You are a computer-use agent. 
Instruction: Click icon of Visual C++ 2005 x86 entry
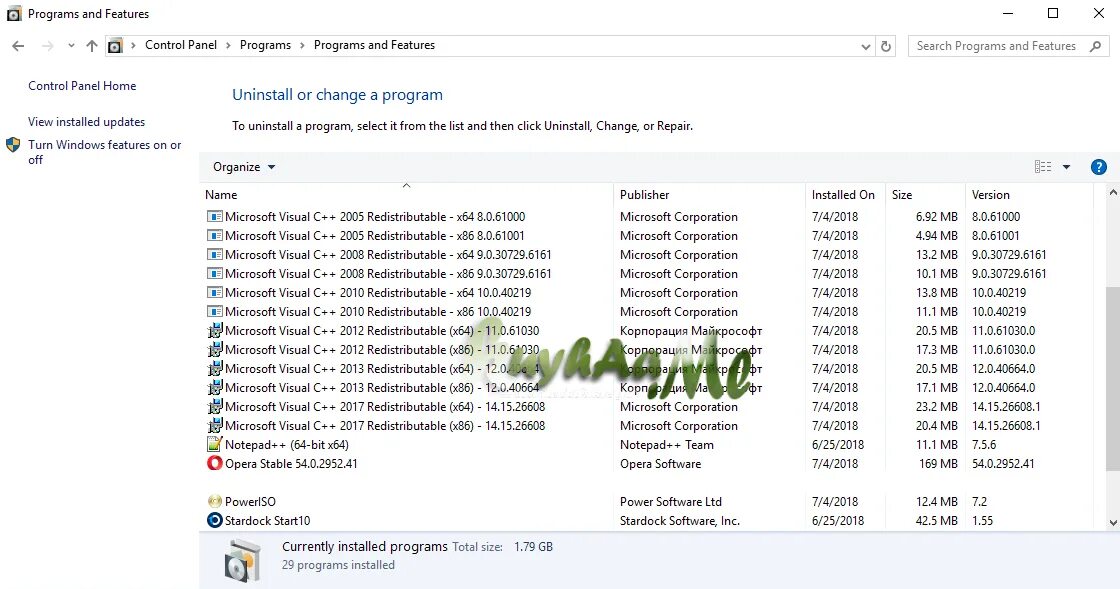click(x=214, y=236)
